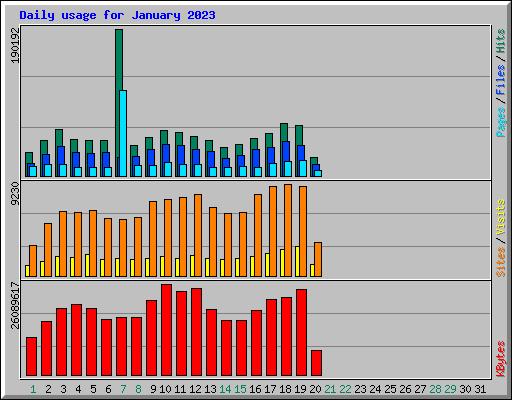Click the Visits legend label
512x400 pixels.
500,218
